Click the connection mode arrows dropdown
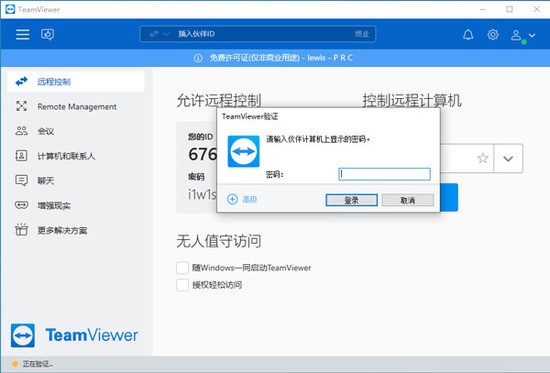Viewport: 550px width, 373px height. tap(159, 34)
